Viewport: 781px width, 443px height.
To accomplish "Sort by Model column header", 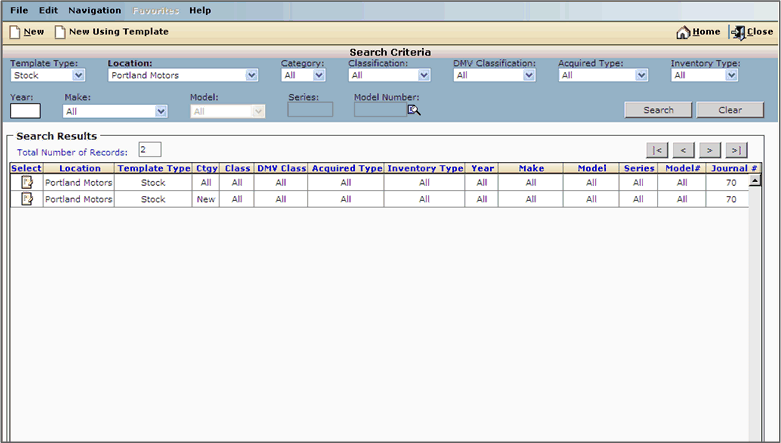I will tap(592, 168).
